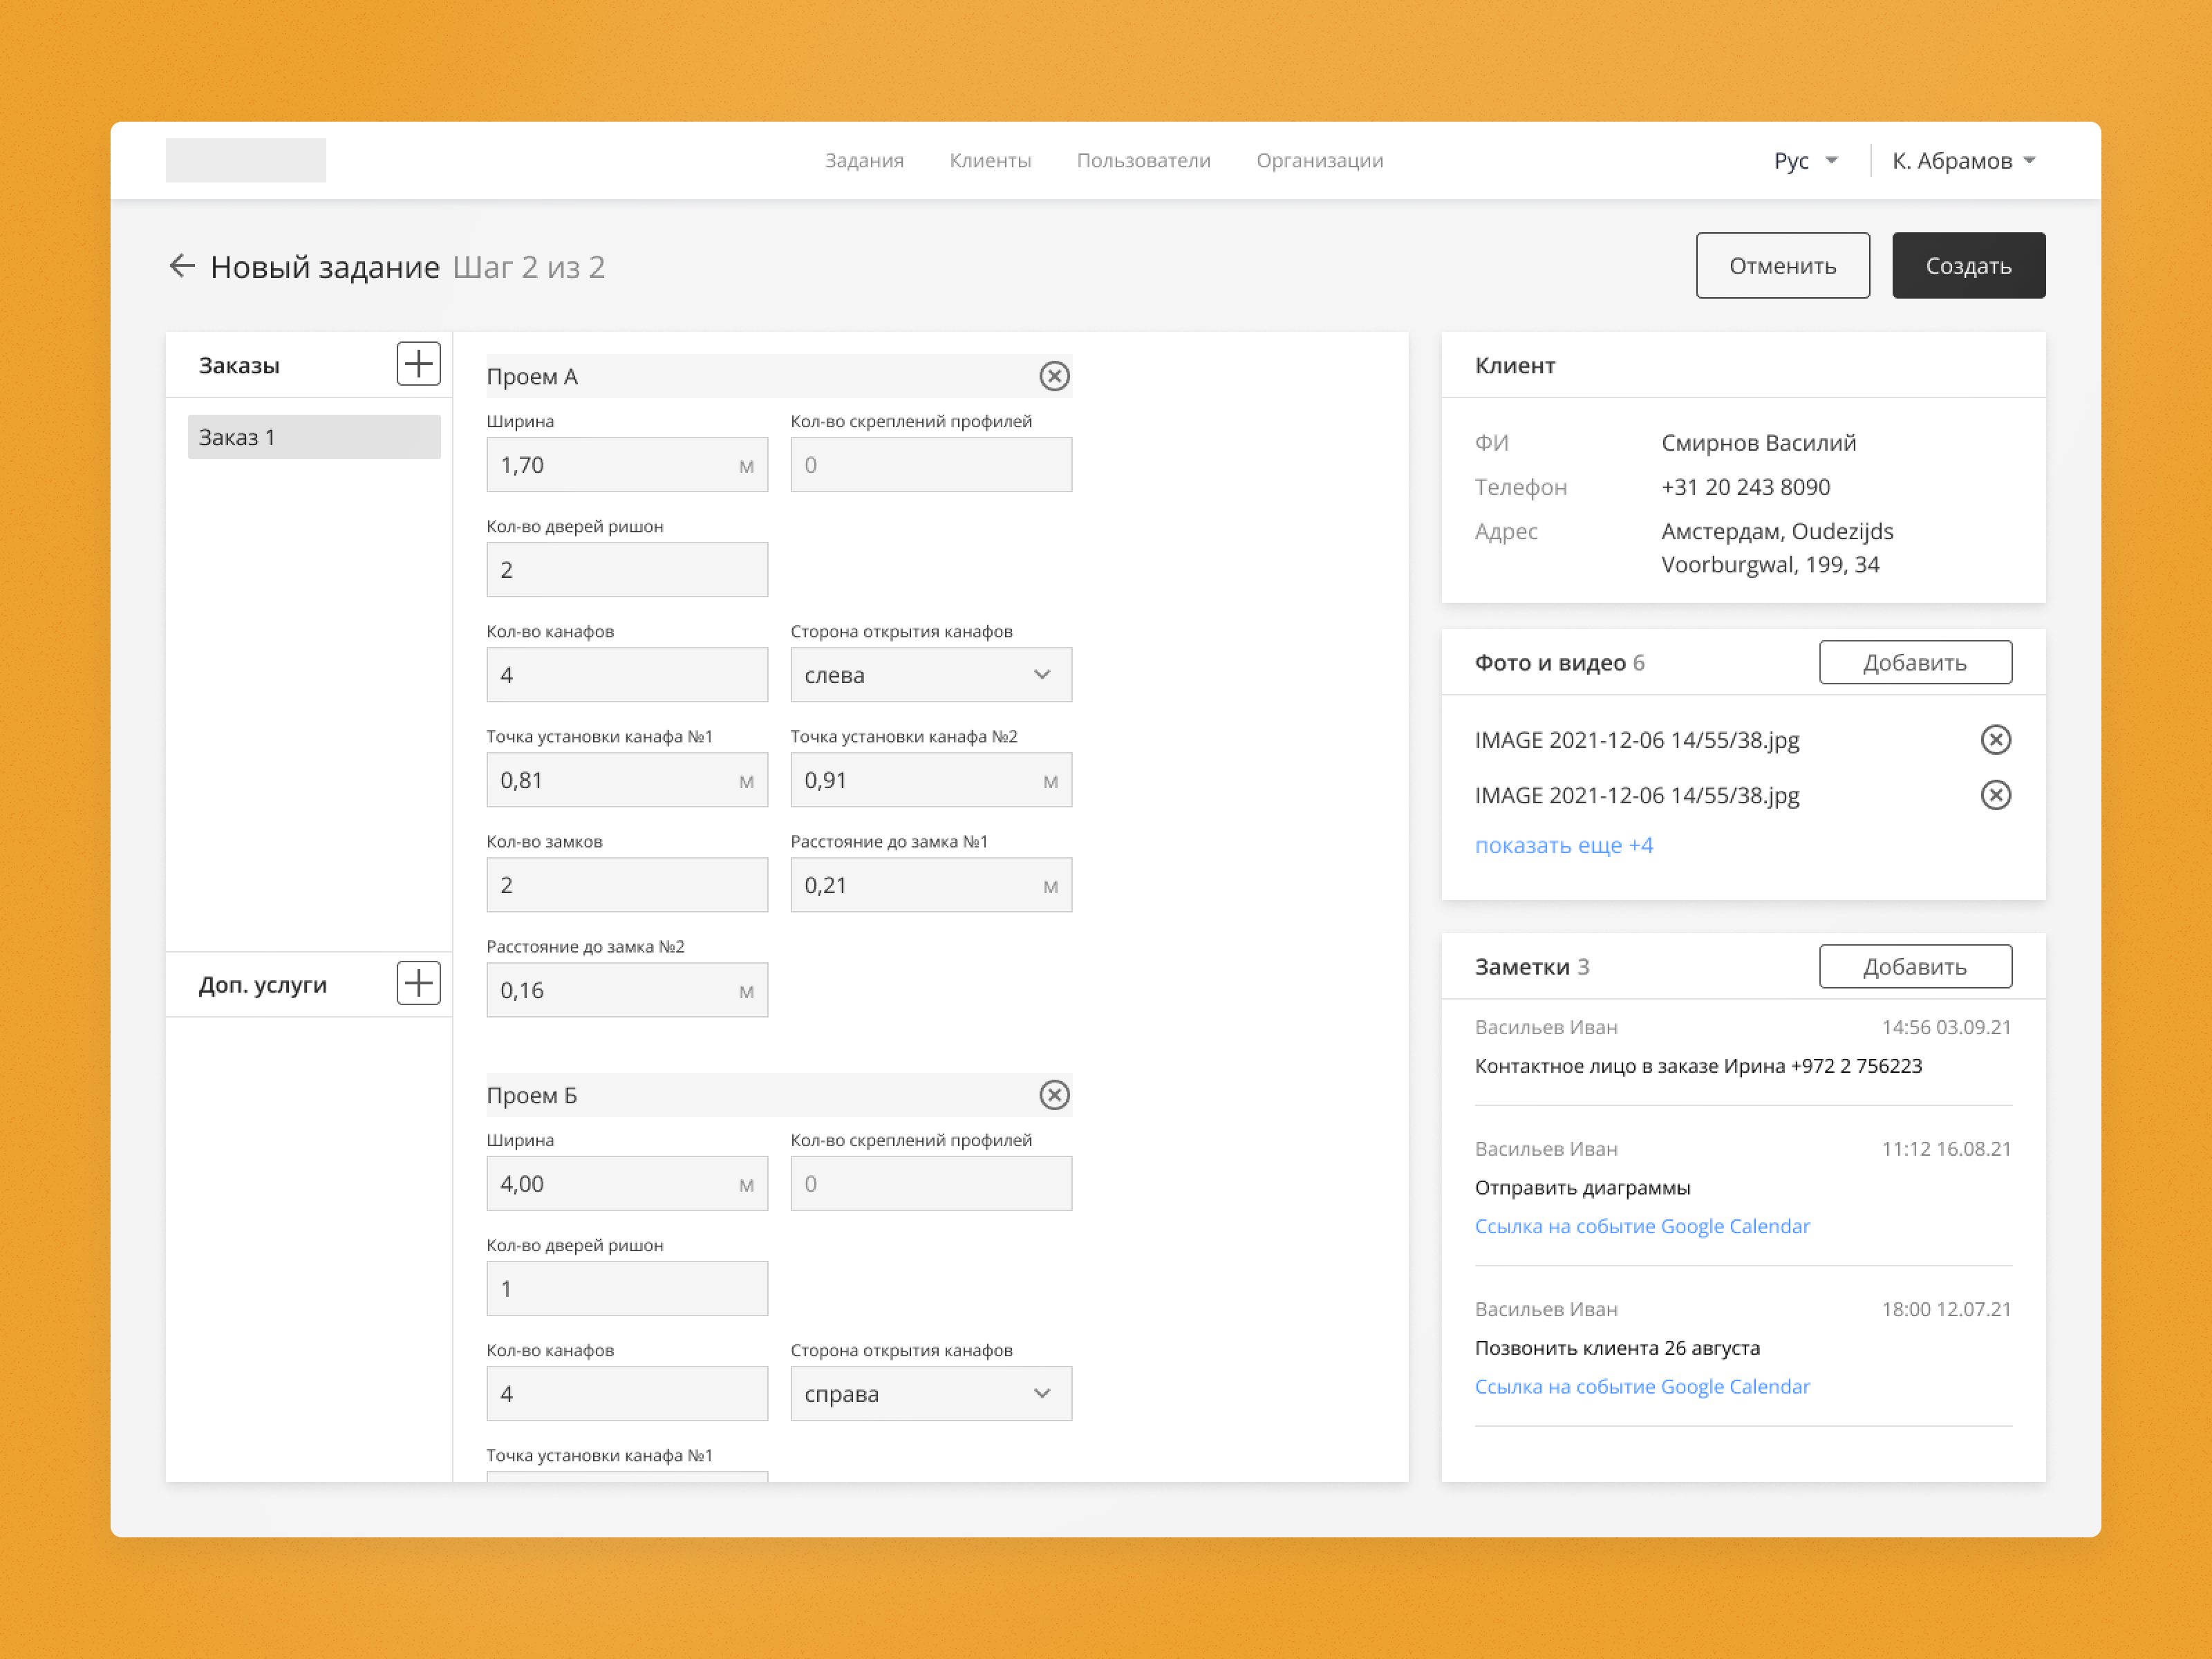Click the back arrow next to Новый задание
This screenshot has width=2212, height=1659.
181,266
